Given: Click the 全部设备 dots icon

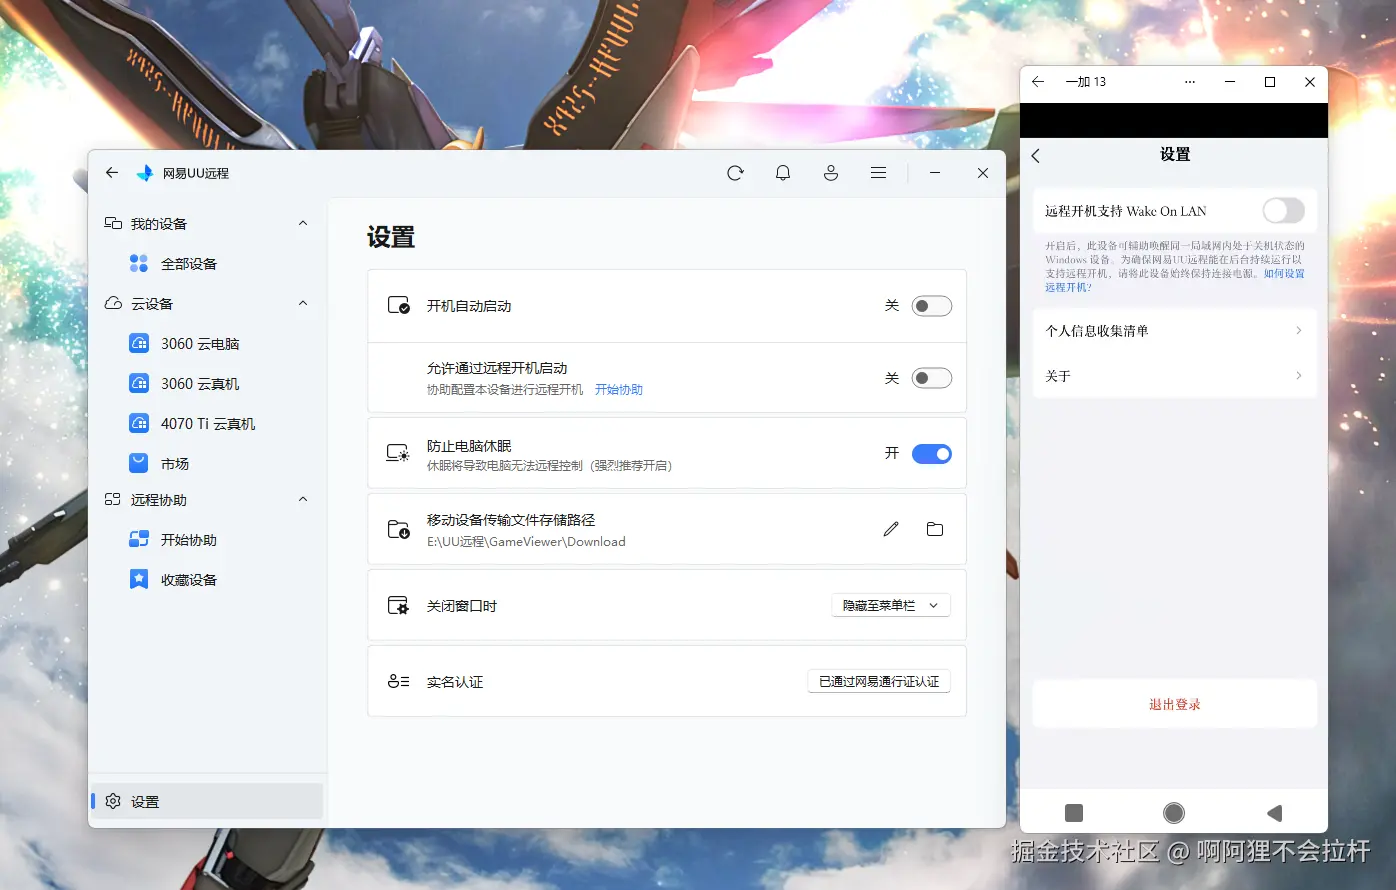Looking at the screenshot, I should pos(139,264).
